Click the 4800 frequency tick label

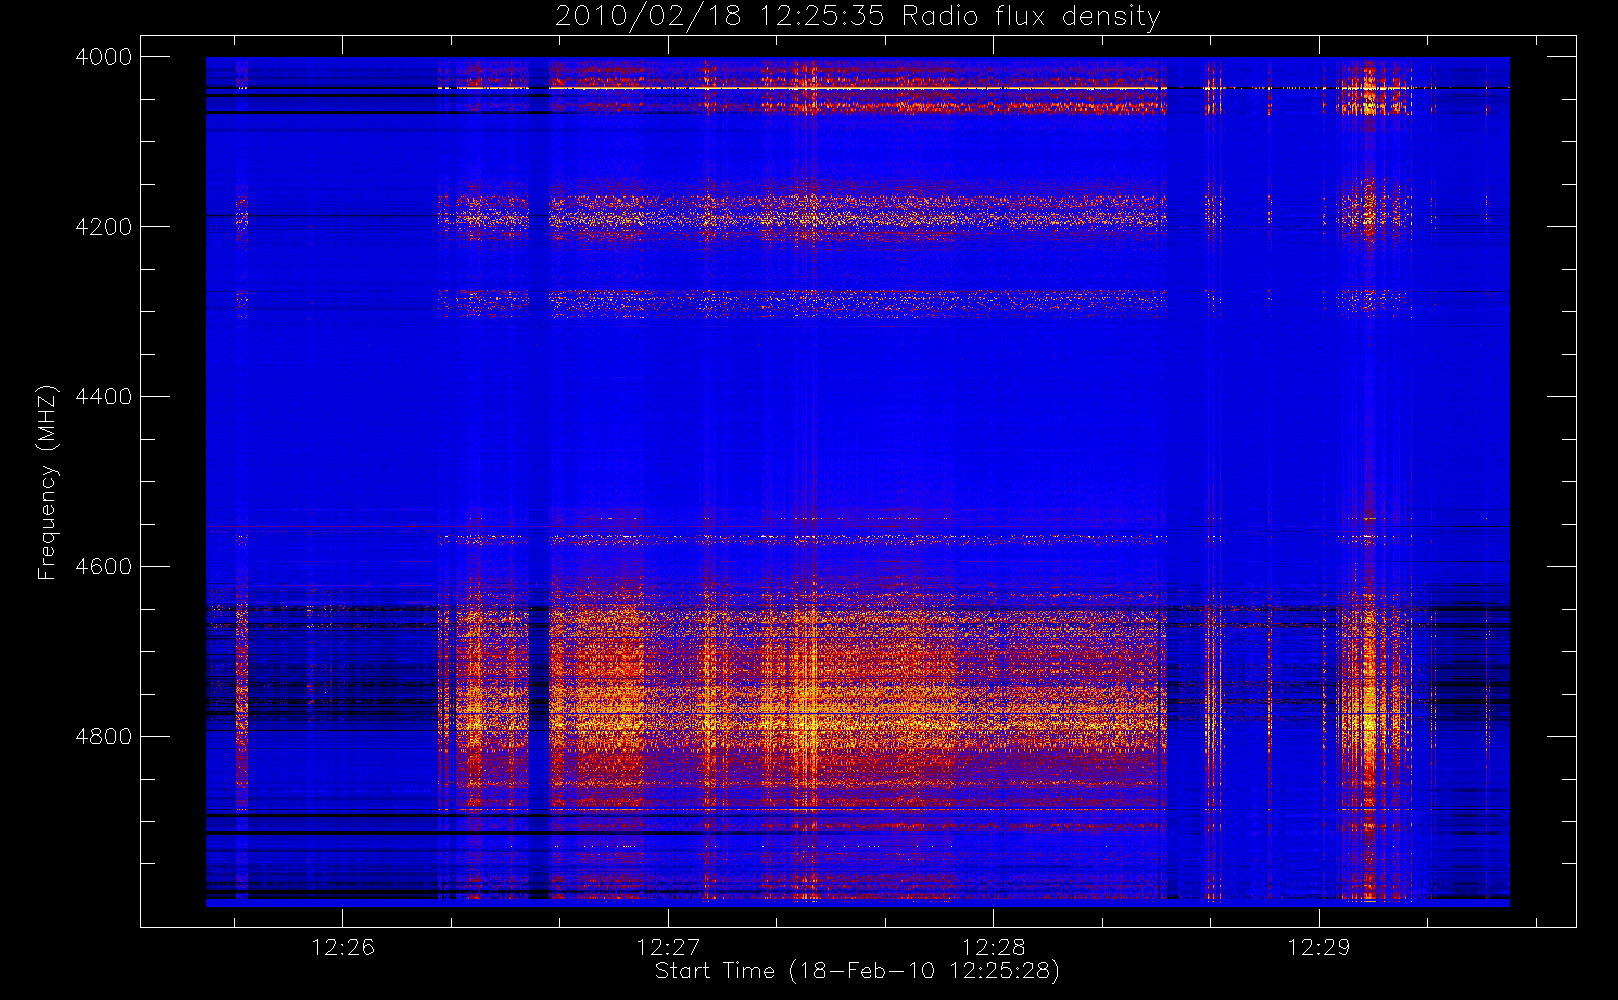pyautogui.click(x=104, y=737)
